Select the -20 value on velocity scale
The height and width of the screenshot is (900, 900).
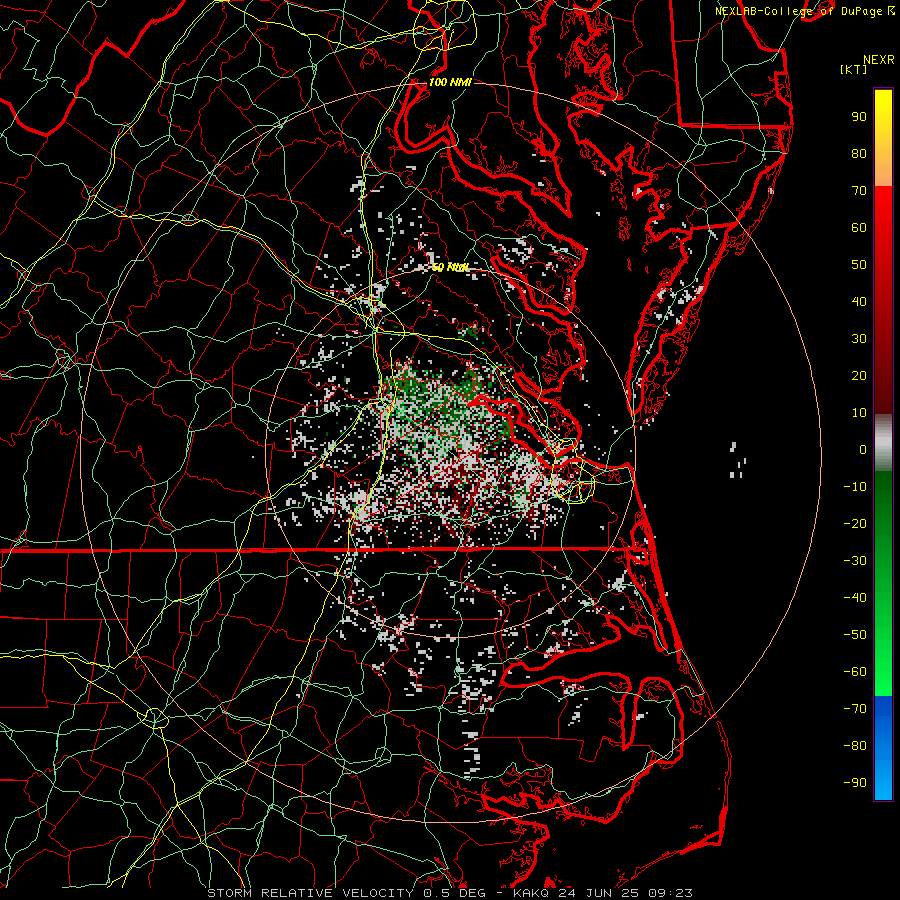pyautogui.click(x=855, y=523)
